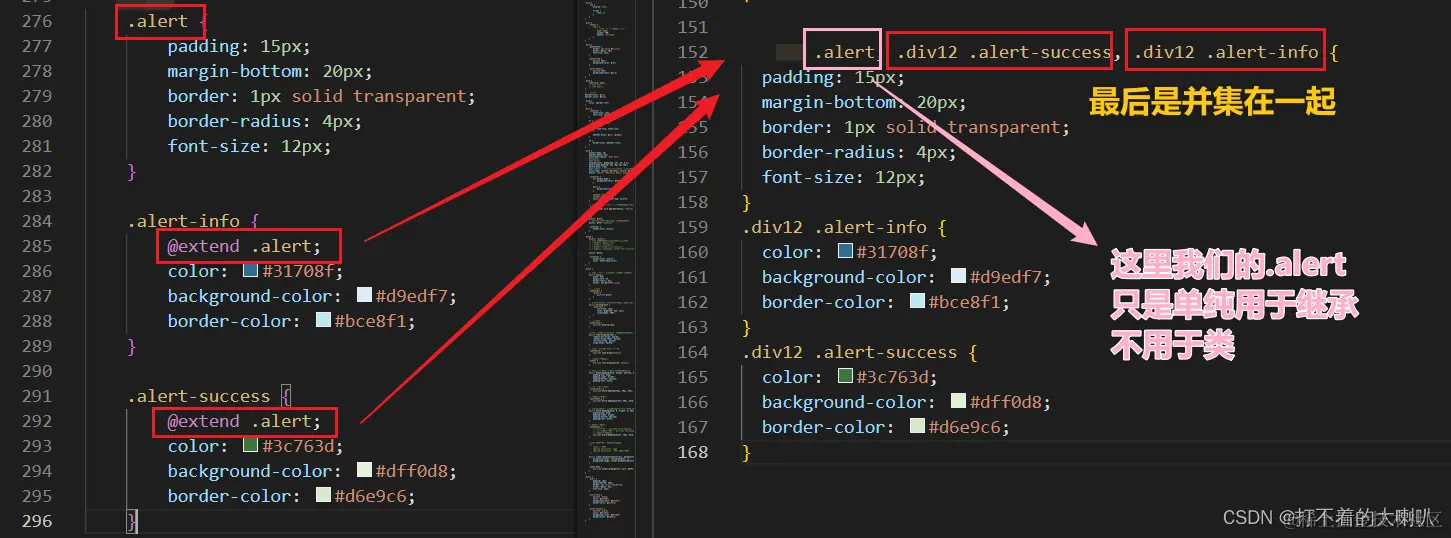Click the #dff0d8 swatch on line 294
Image resolution: width=1451 pixels, height=538 pixels.
pyautogui.click(x=364, y=471)
